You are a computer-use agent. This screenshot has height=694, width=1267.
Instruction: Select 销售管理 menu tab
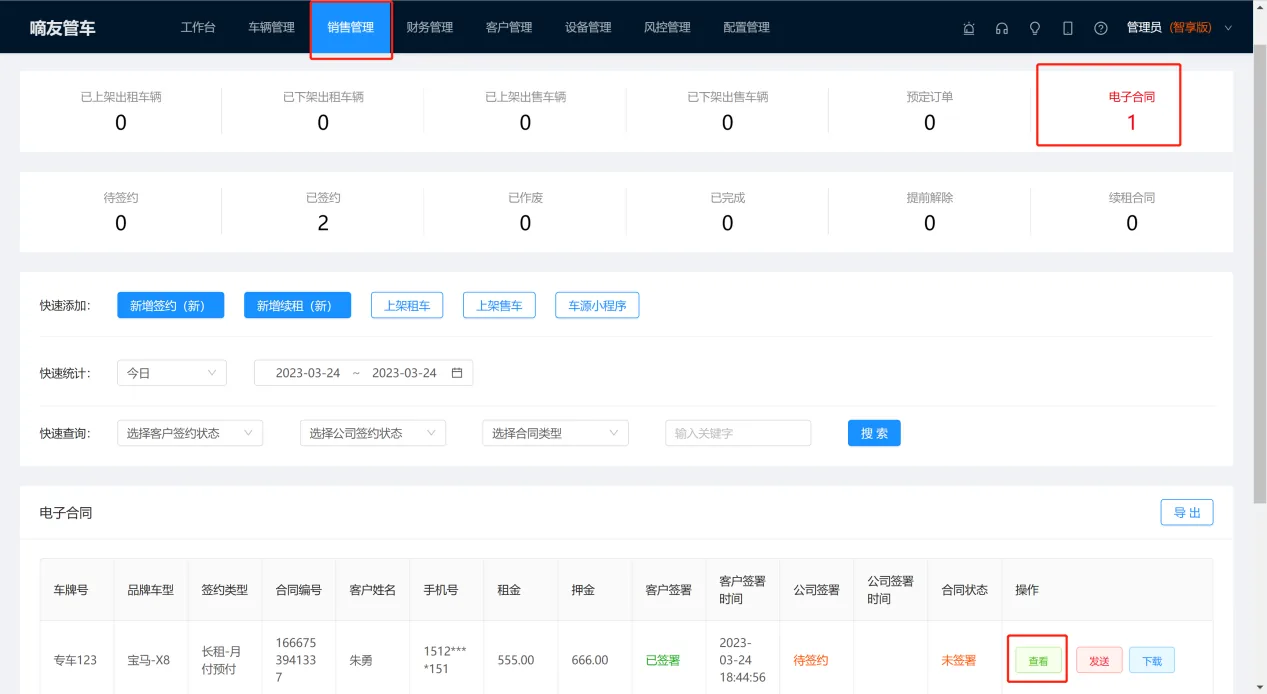(351, 28)
